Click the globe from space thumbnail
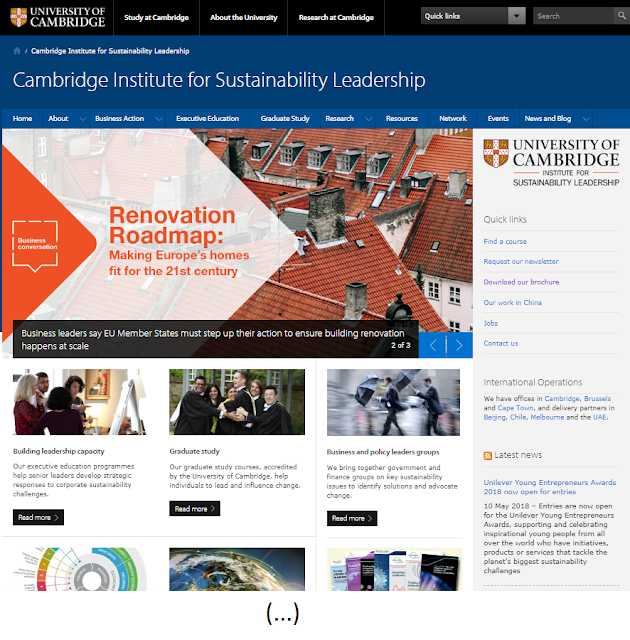Viewport: 630px width, 640px height. pyautogui.click(x=237, y=569)
